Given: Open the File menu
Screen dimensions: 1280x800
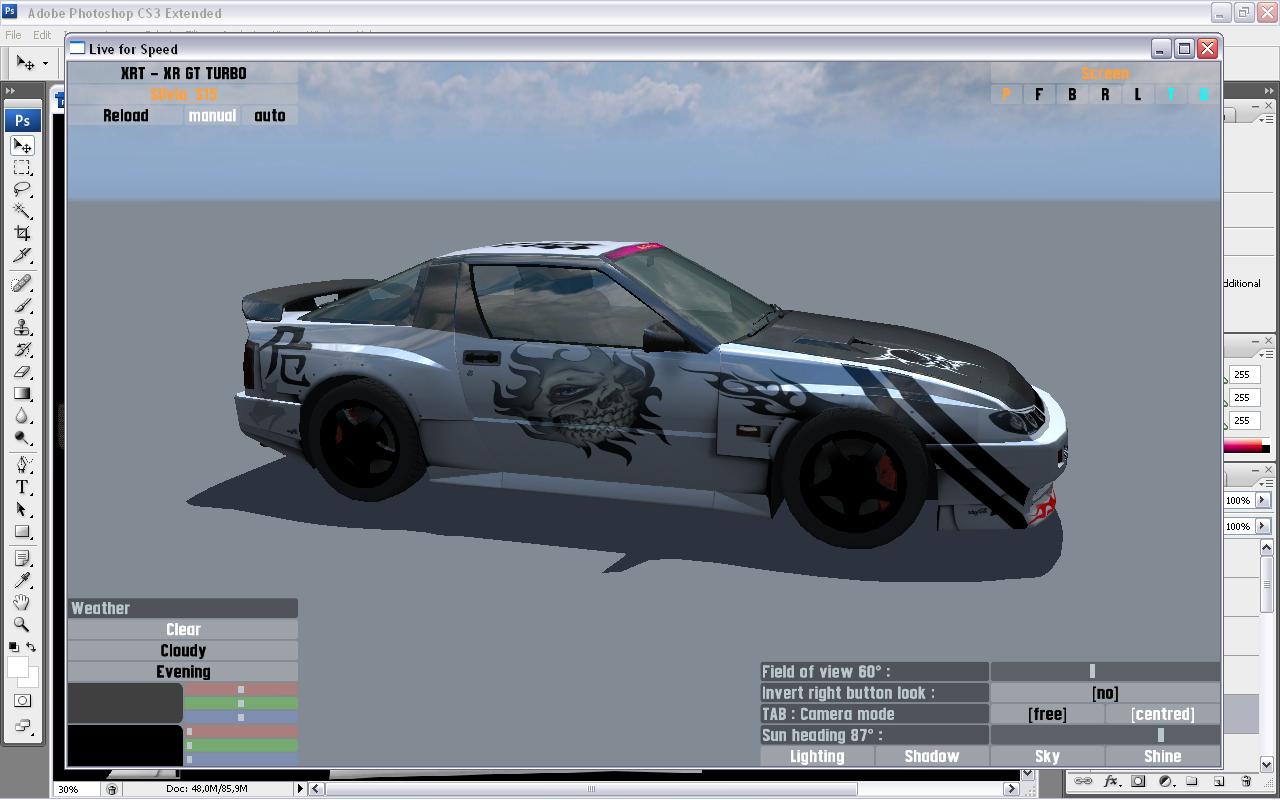Looking at the screenshot, I should click(x=13, y=35).
